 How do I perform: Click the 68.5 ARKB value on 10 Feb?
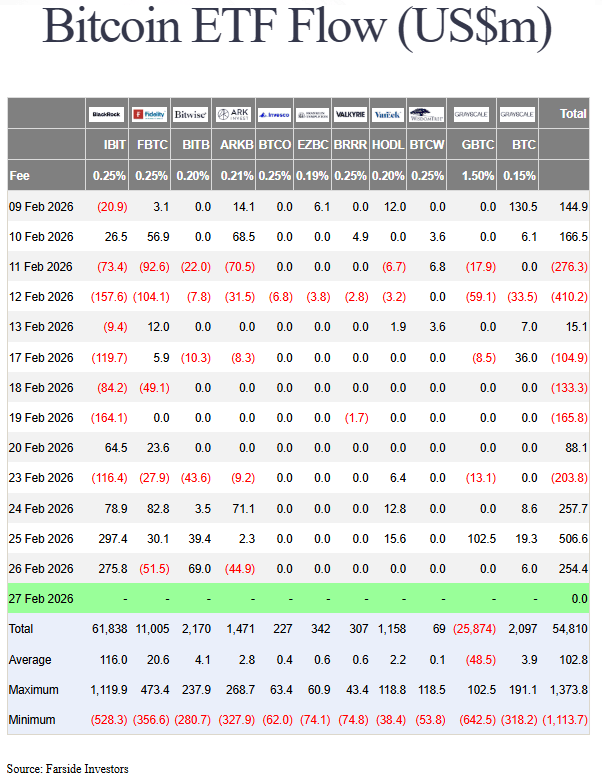[x=244, y=237]
